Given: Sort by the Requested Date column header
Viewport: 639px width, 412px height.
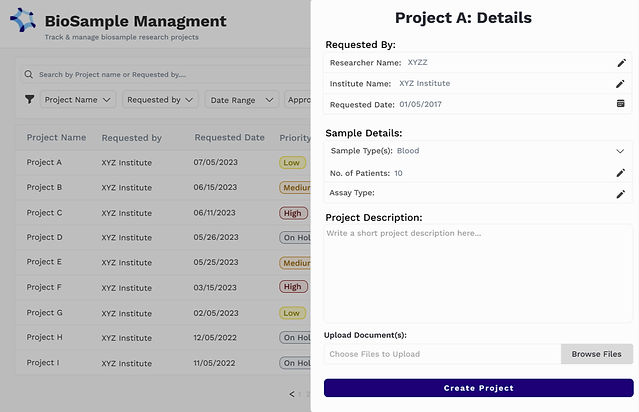Looking at the screenshot, I should (x=229, y=138).
